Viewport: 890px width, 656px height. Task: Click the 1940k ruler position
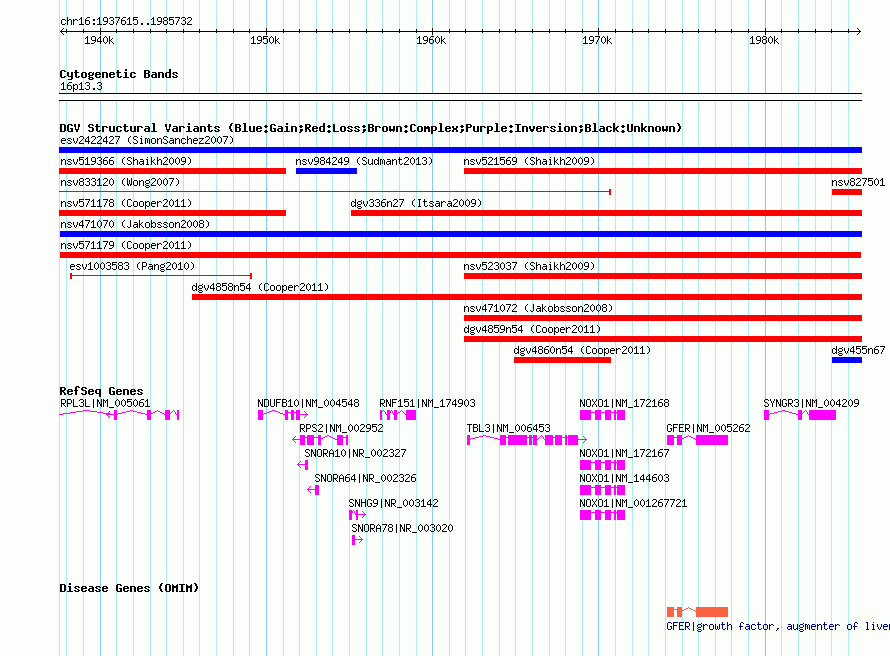tap(99, 40)
